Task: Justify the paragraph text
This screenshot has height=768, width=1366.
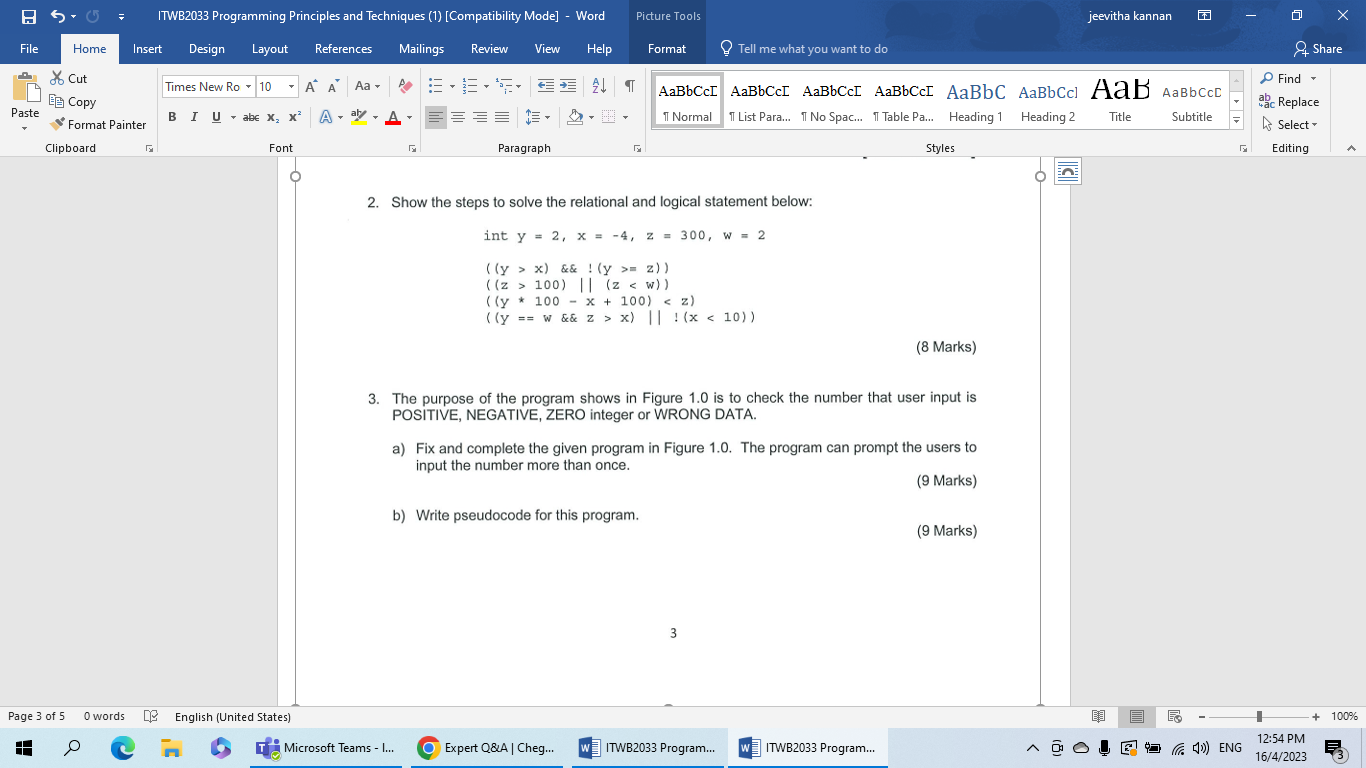Action: (501, 117)
